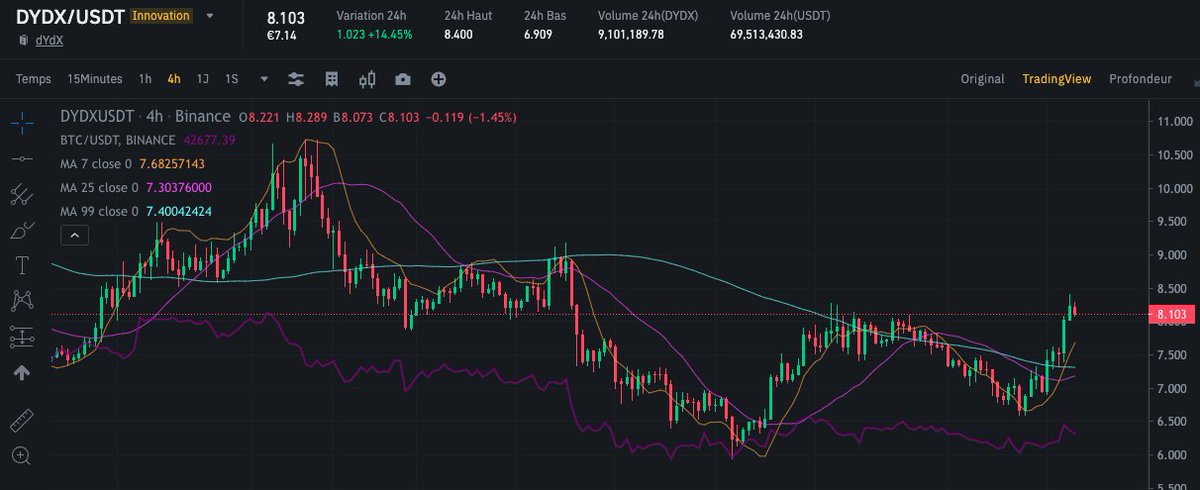This screenshot has width=1200, height=490.
Task: Click the dYdX coin info icon
Action: [24, 40]
